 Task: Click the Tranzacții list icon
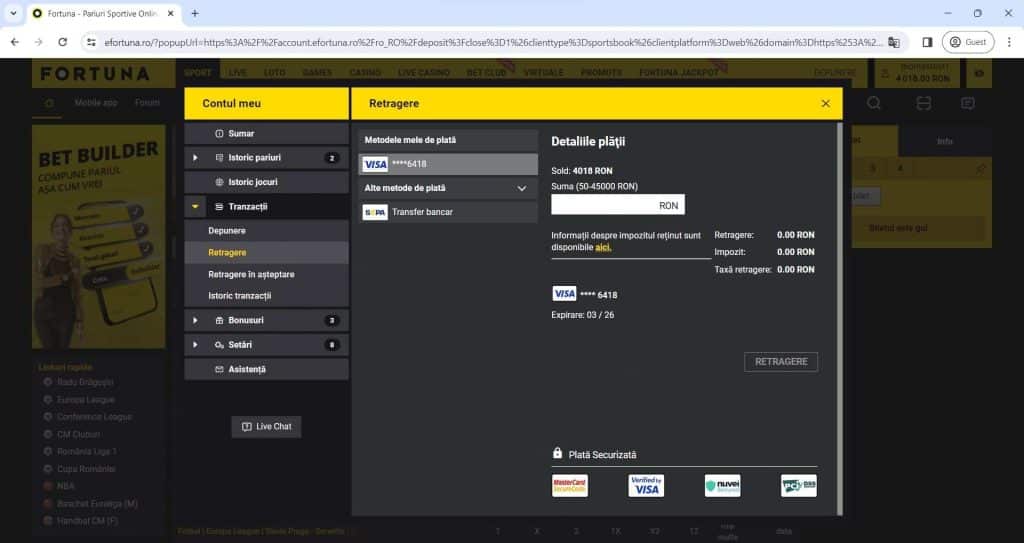tap(219, 206)
